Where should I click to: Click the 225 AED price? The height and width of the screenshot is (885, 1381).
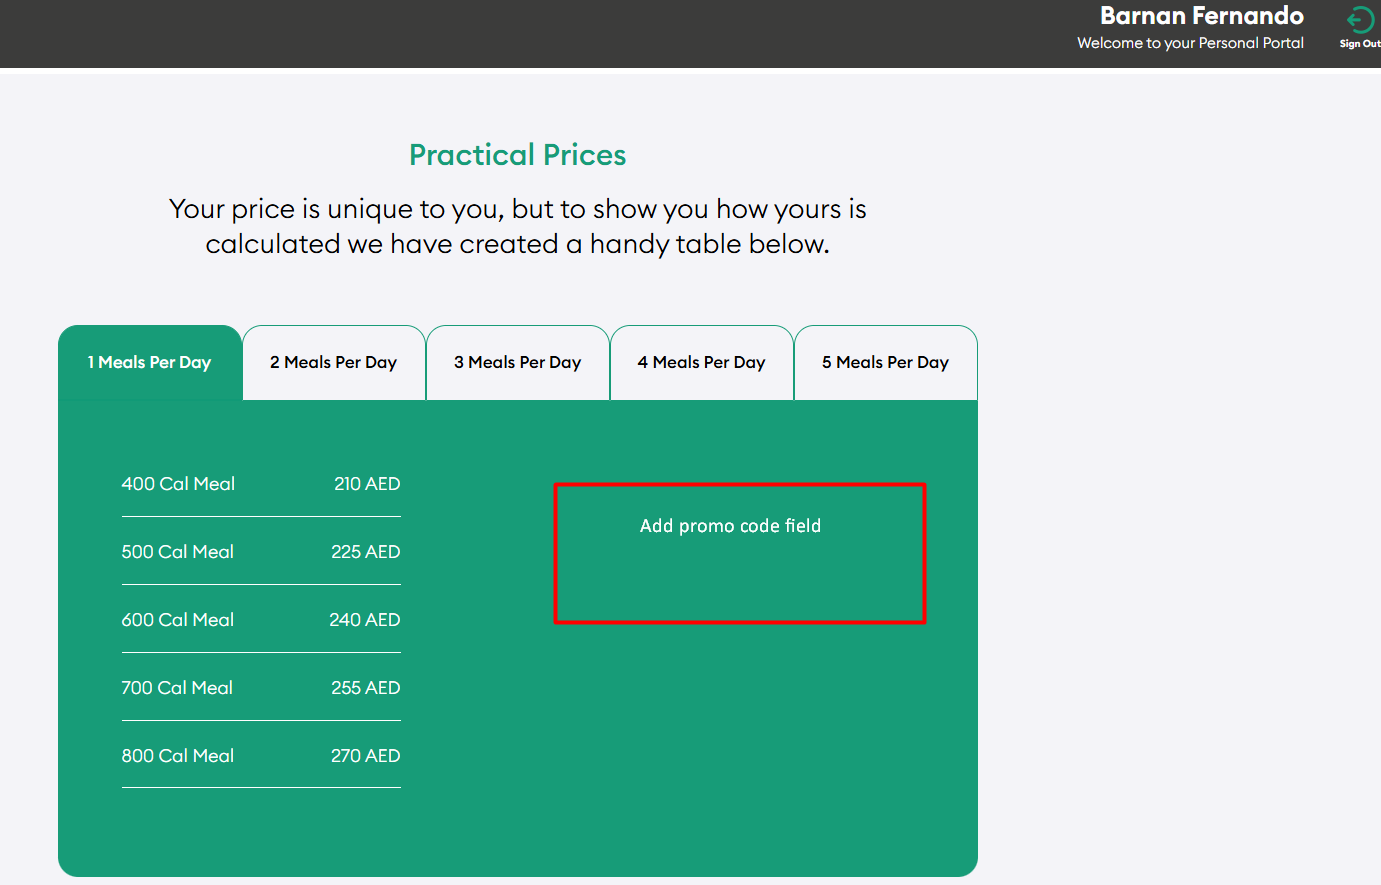pos(366,552)
